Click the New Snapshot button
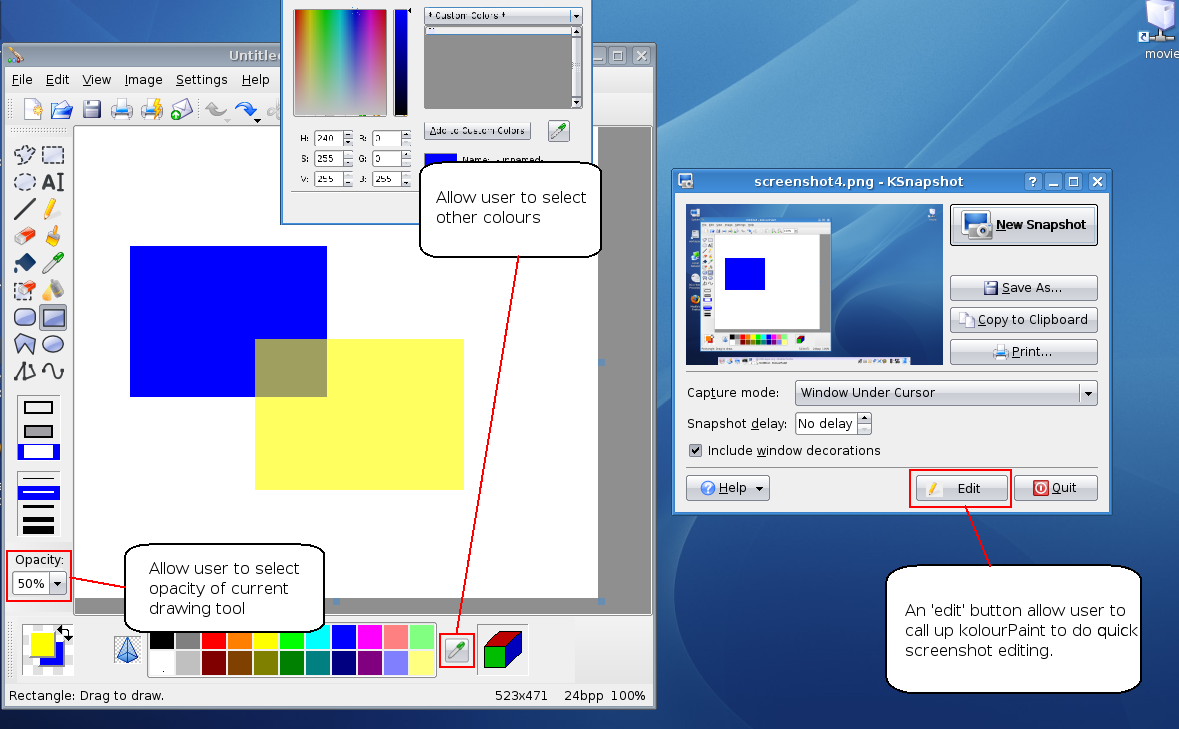 [x=1023, y=225]
